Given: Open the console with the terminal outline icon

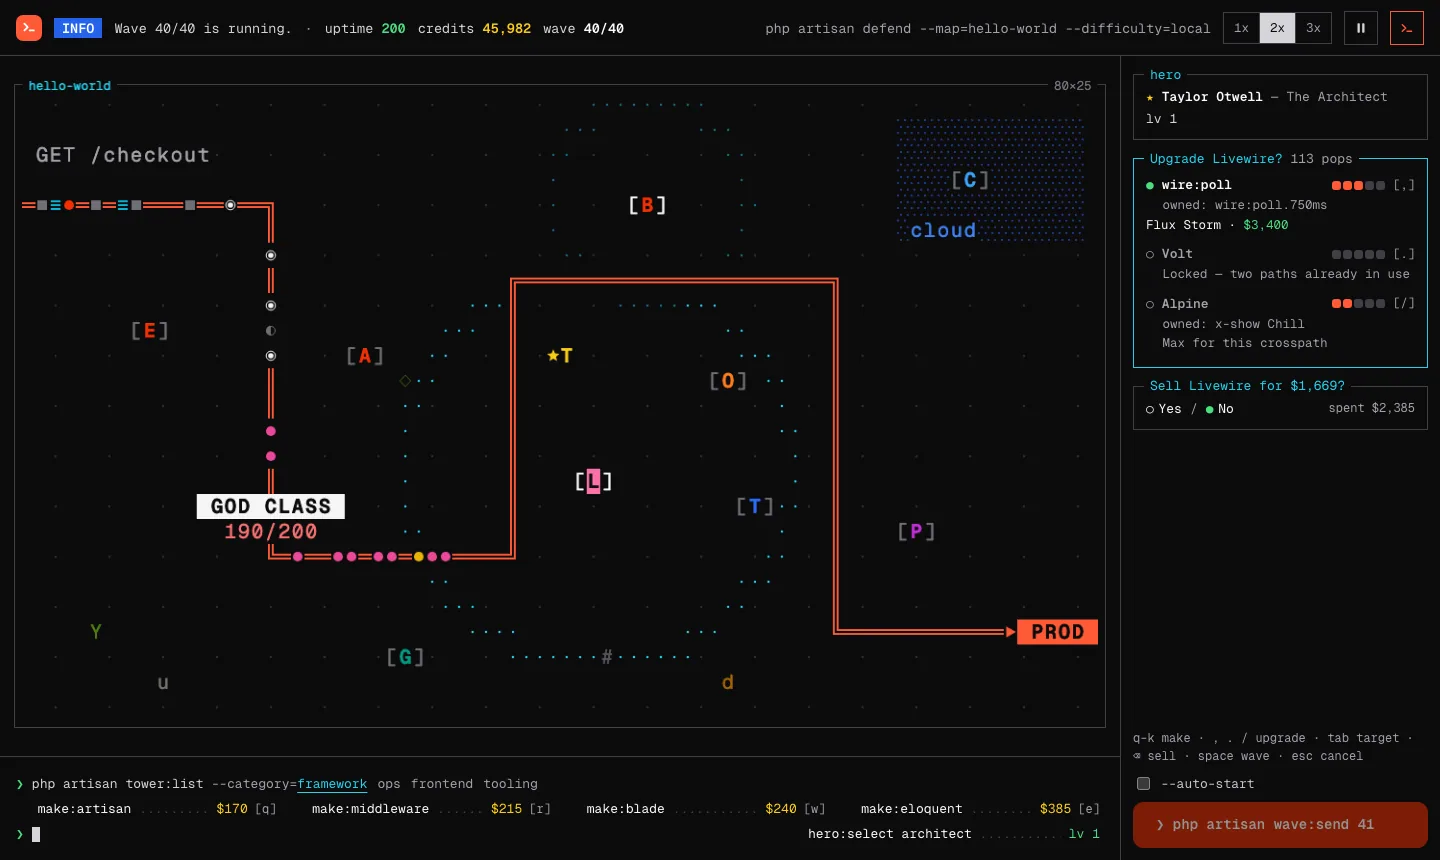Looking at the screenshot, I should click(1407, 28).
